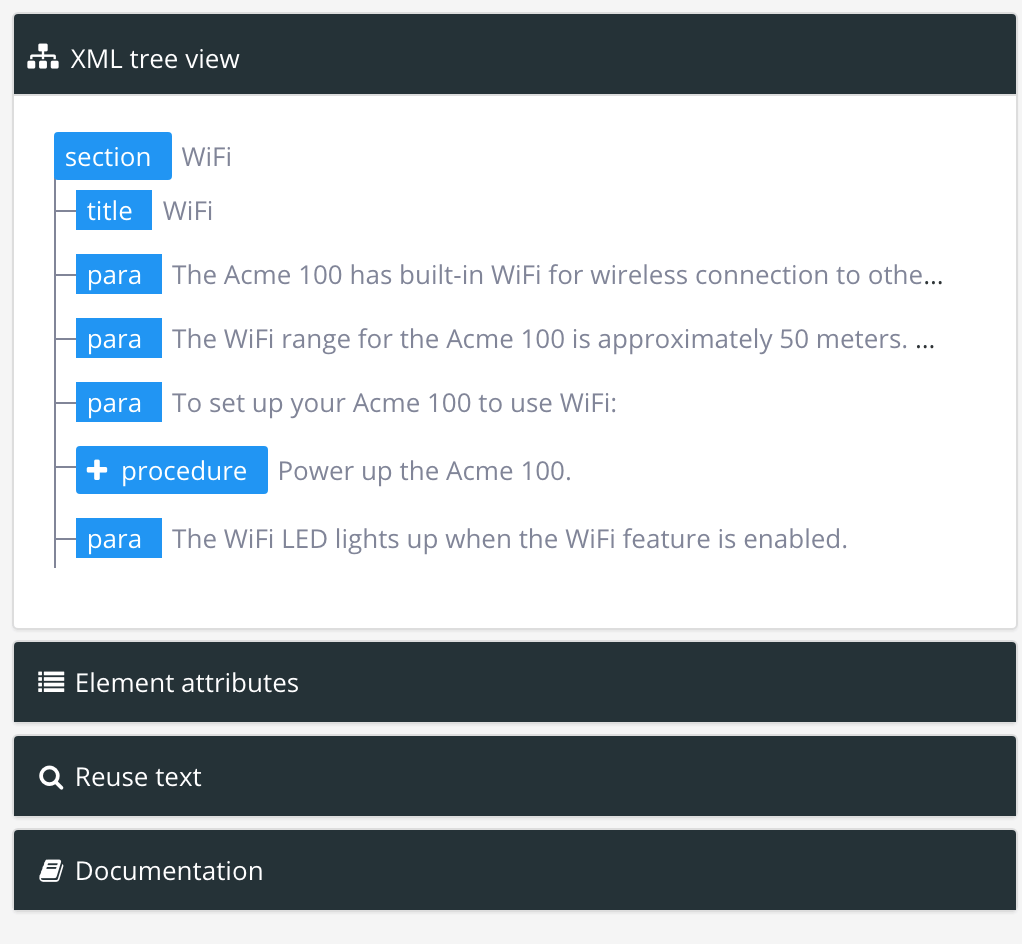This screenshot has width=1022, height=944.
Task: Click the list icon on Element attributes header
Action: 50,682
